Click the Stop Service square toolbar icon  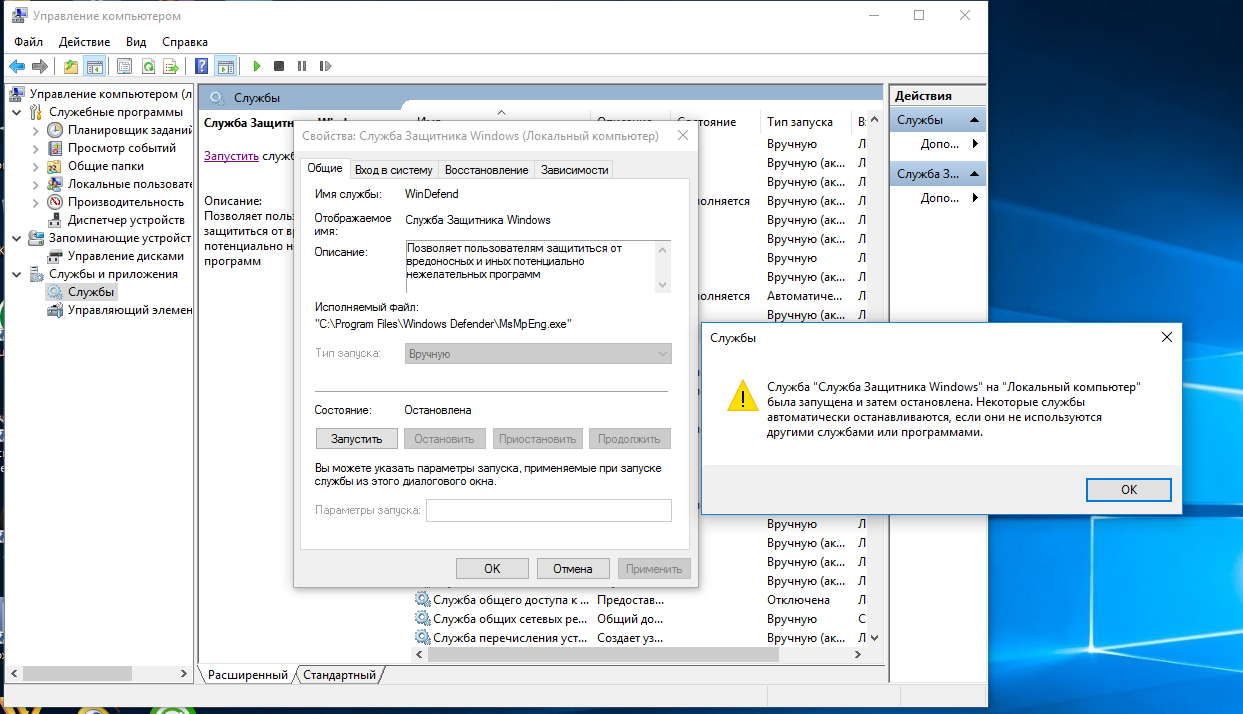click(279, 66)
